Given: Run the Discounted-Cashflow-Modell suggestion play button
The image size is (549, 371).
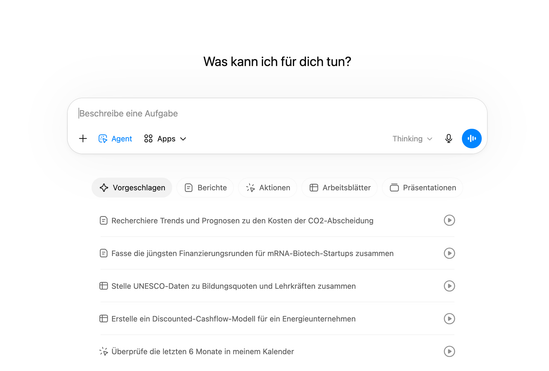Looking at the screenshot, I should tap(449, 318).
